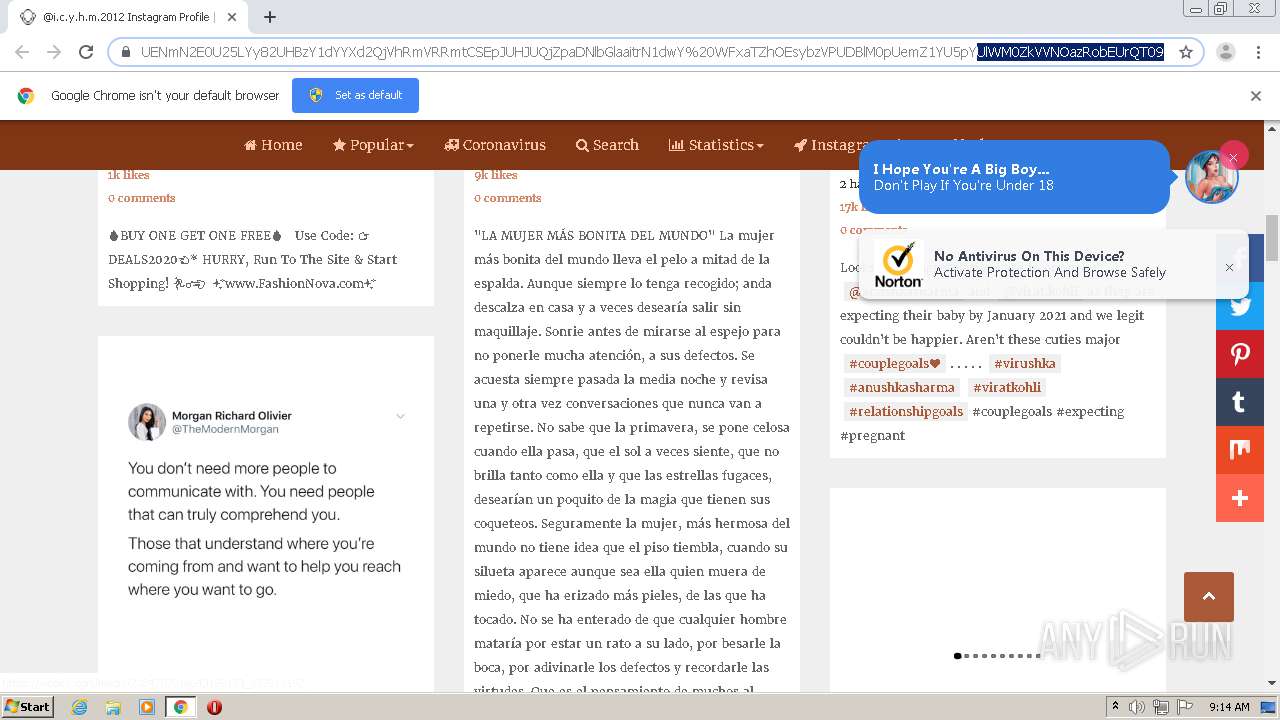The image size is (1280, 720).
Task: Expand the Statistics dropdown menu
Action: pos(716,145)
